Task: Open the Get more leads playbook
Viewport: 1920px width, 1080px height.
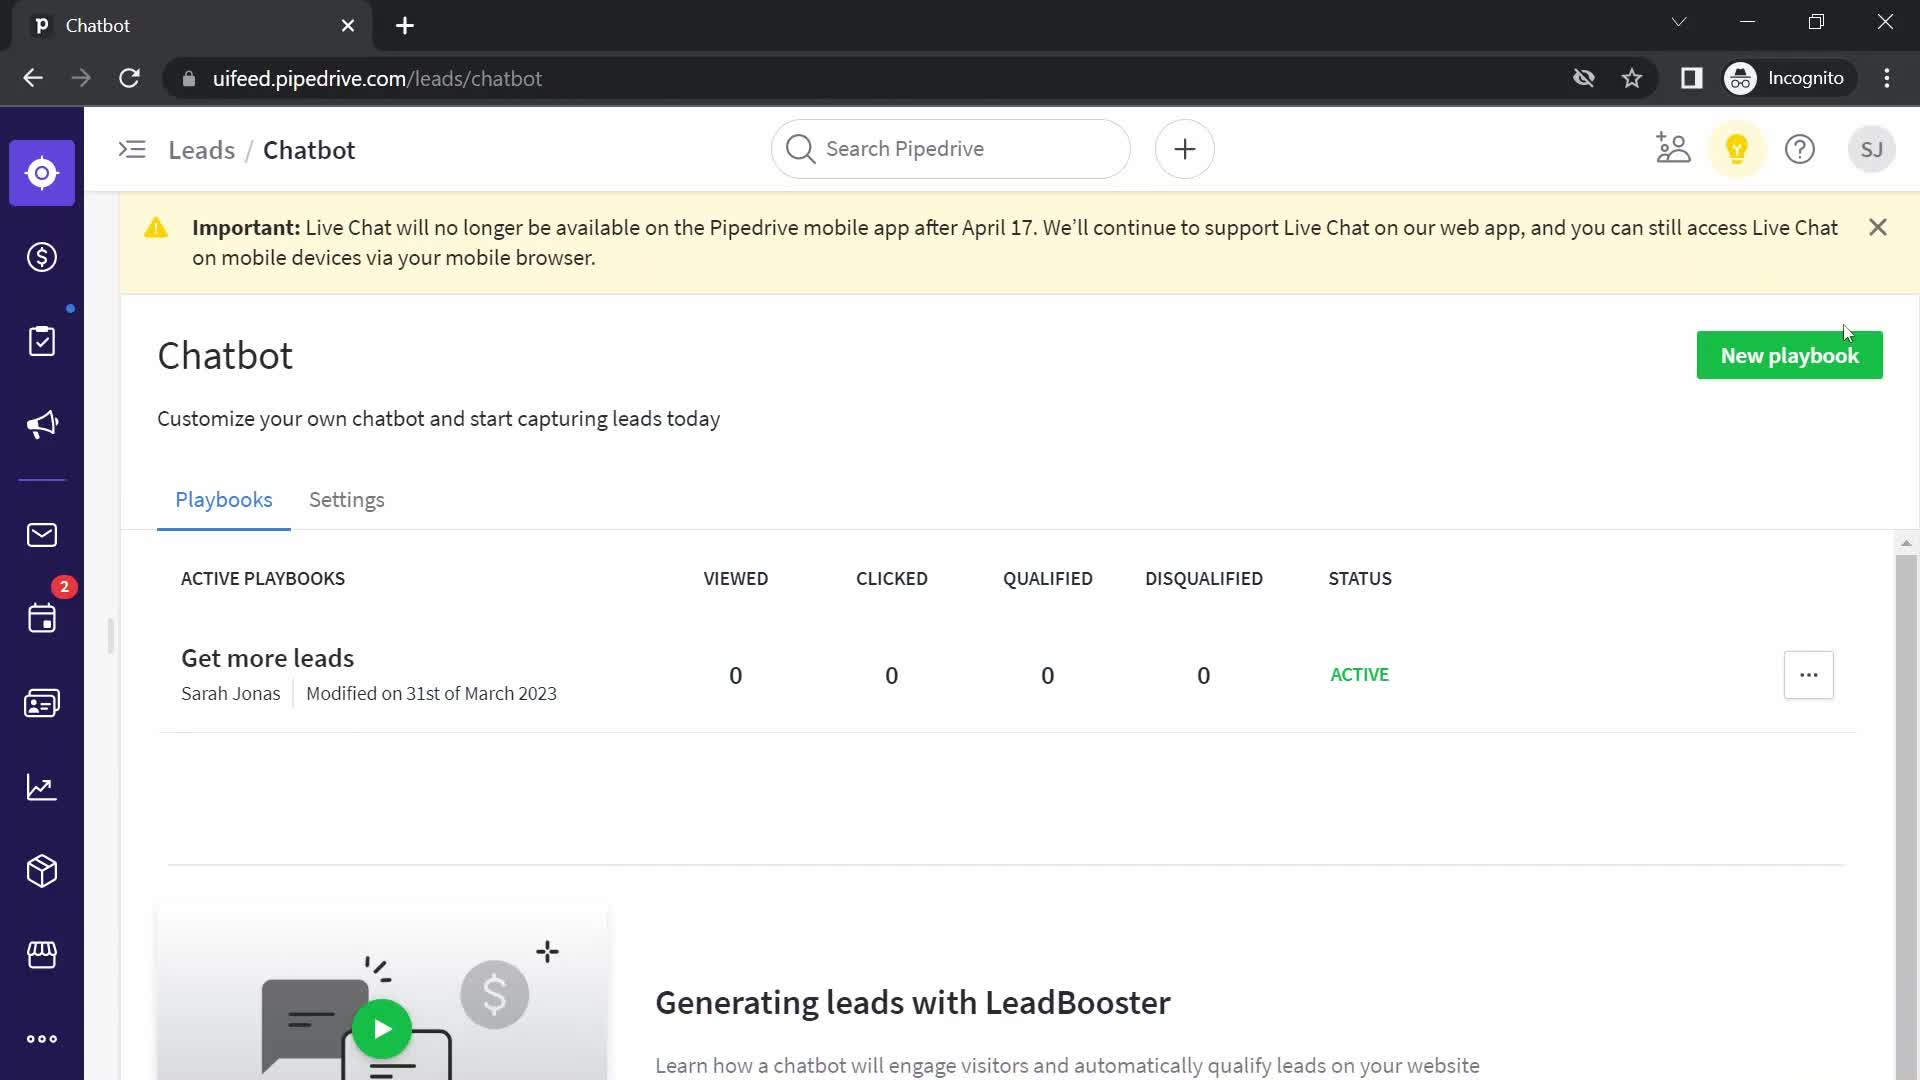Action: coord(268,658)
